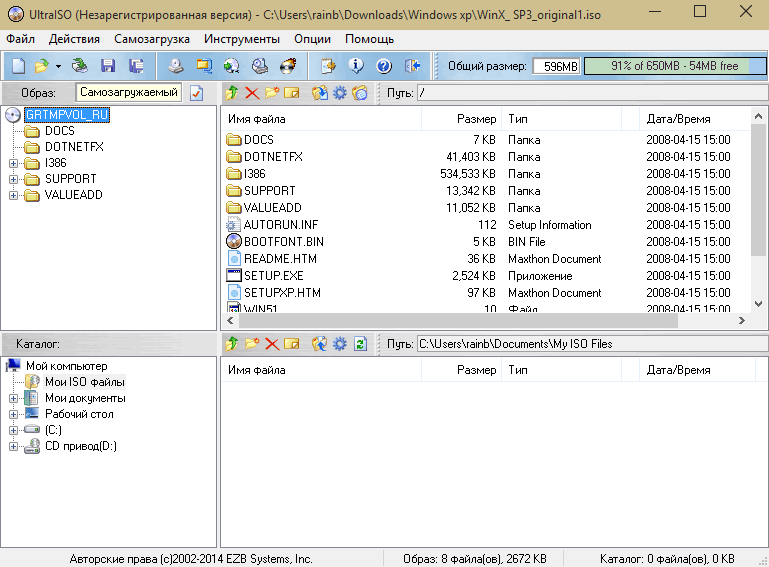Click the Add files notepad icon in main toolbar
769x567 pixels.
tap(328, 66)
